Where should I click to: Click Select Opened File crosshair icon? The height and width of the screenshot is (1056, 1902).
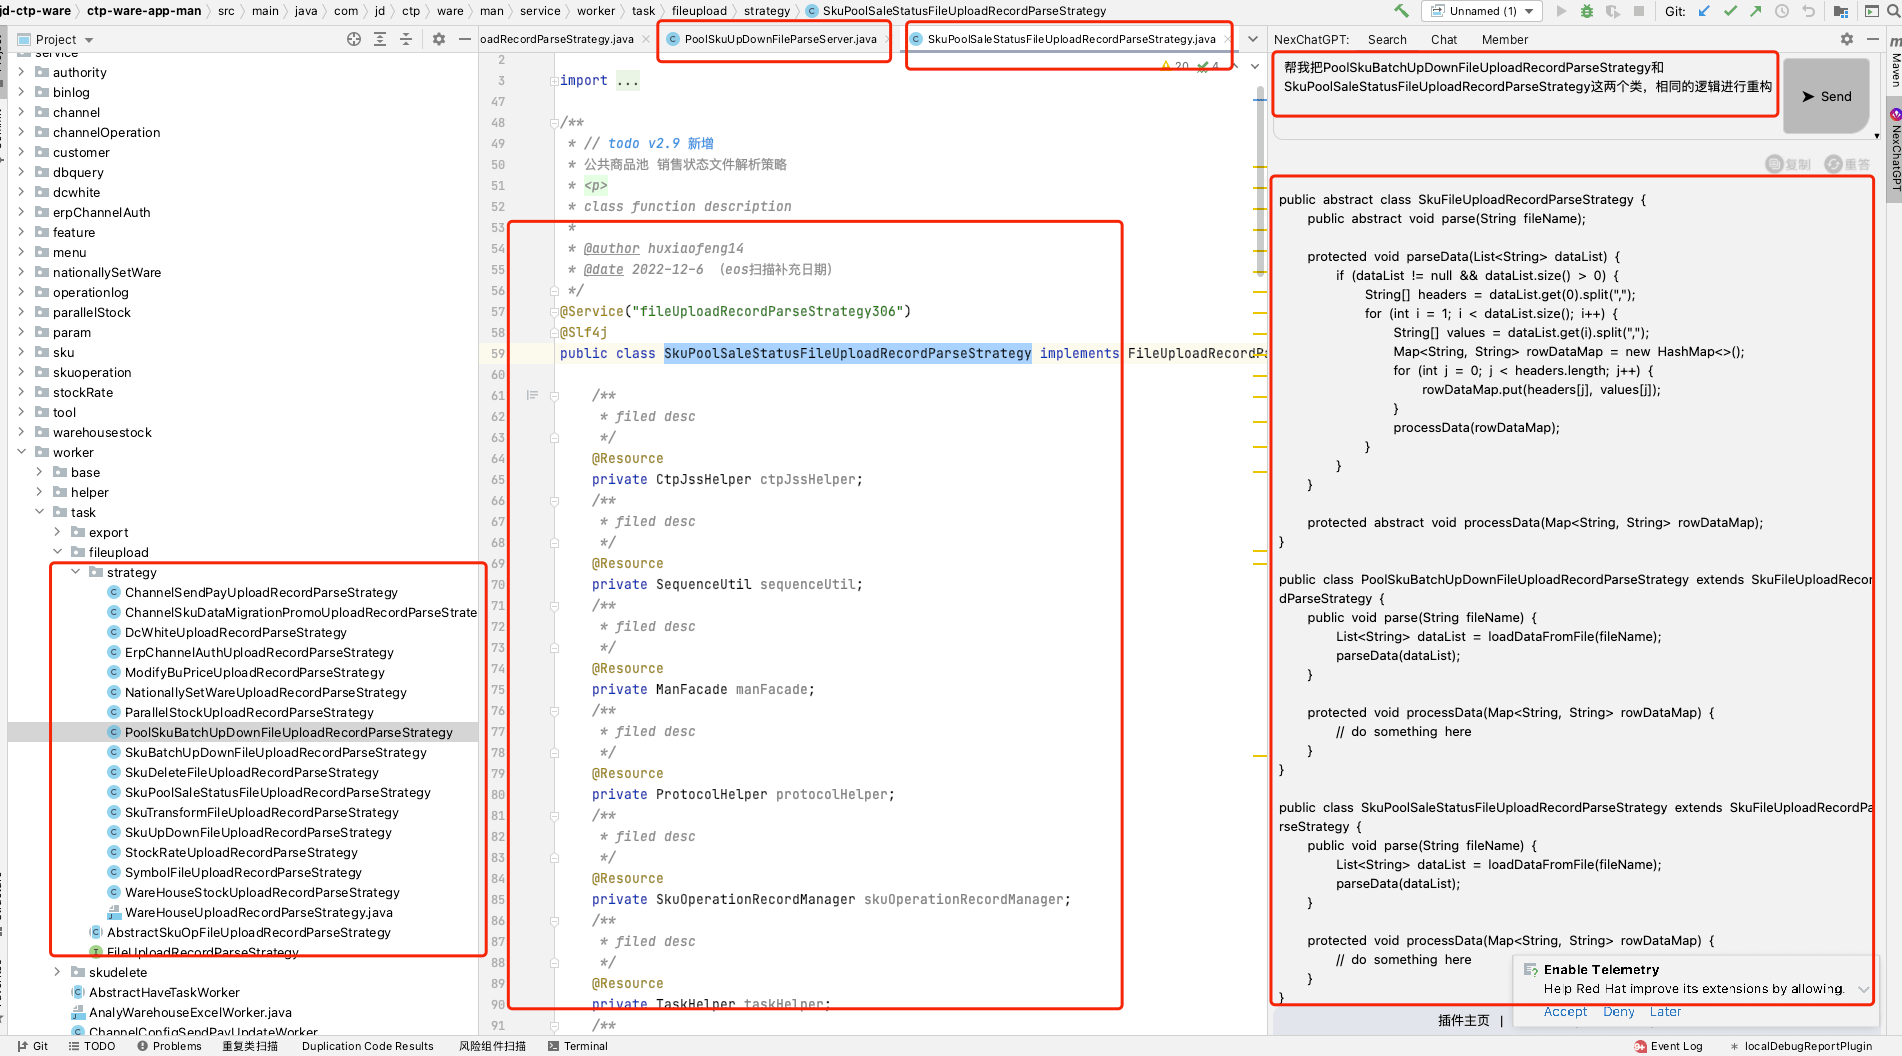click(x=354, y=39)
